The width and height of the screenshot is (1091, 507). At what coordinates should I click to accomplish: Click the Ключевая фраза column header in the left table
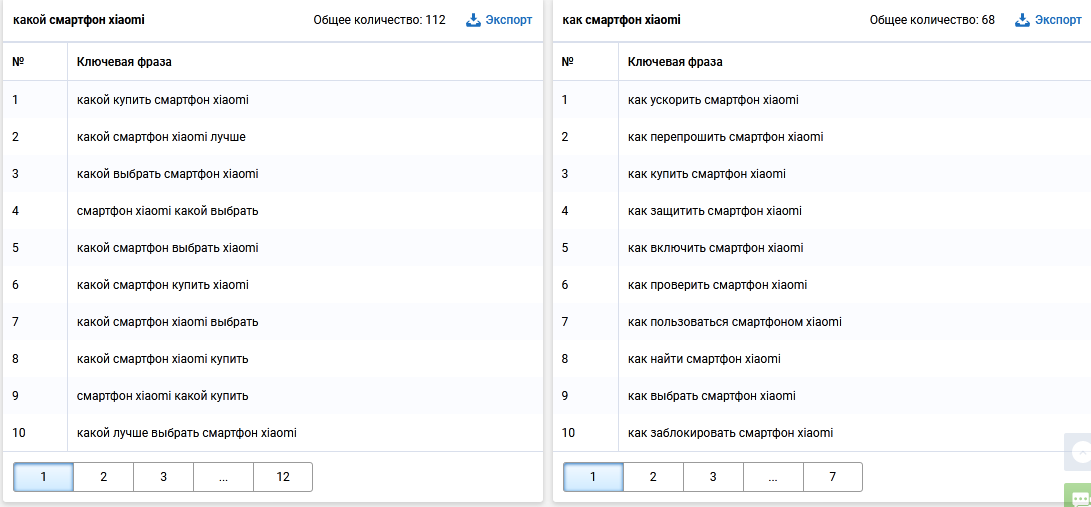(124, 62)
